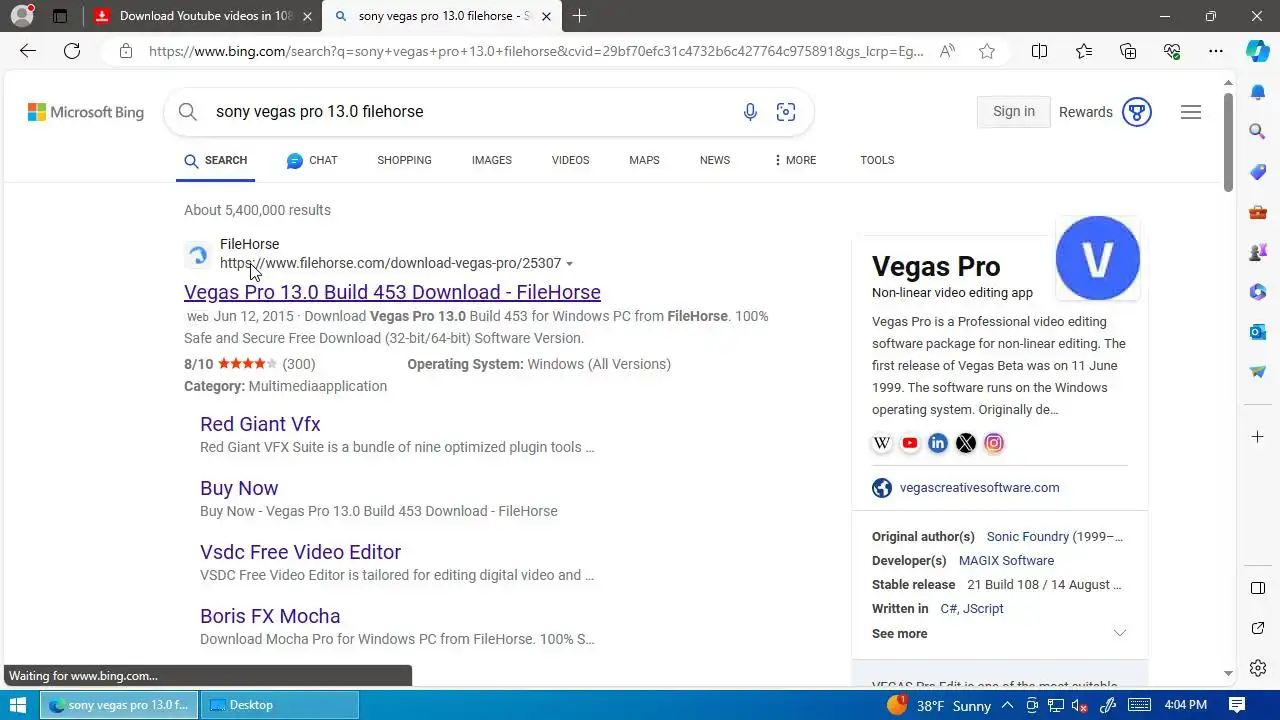Image resolution: width=1280 pixels, height=720 pixels.
Task: Add a sidebar app with plus
Action: point(1258,437)
